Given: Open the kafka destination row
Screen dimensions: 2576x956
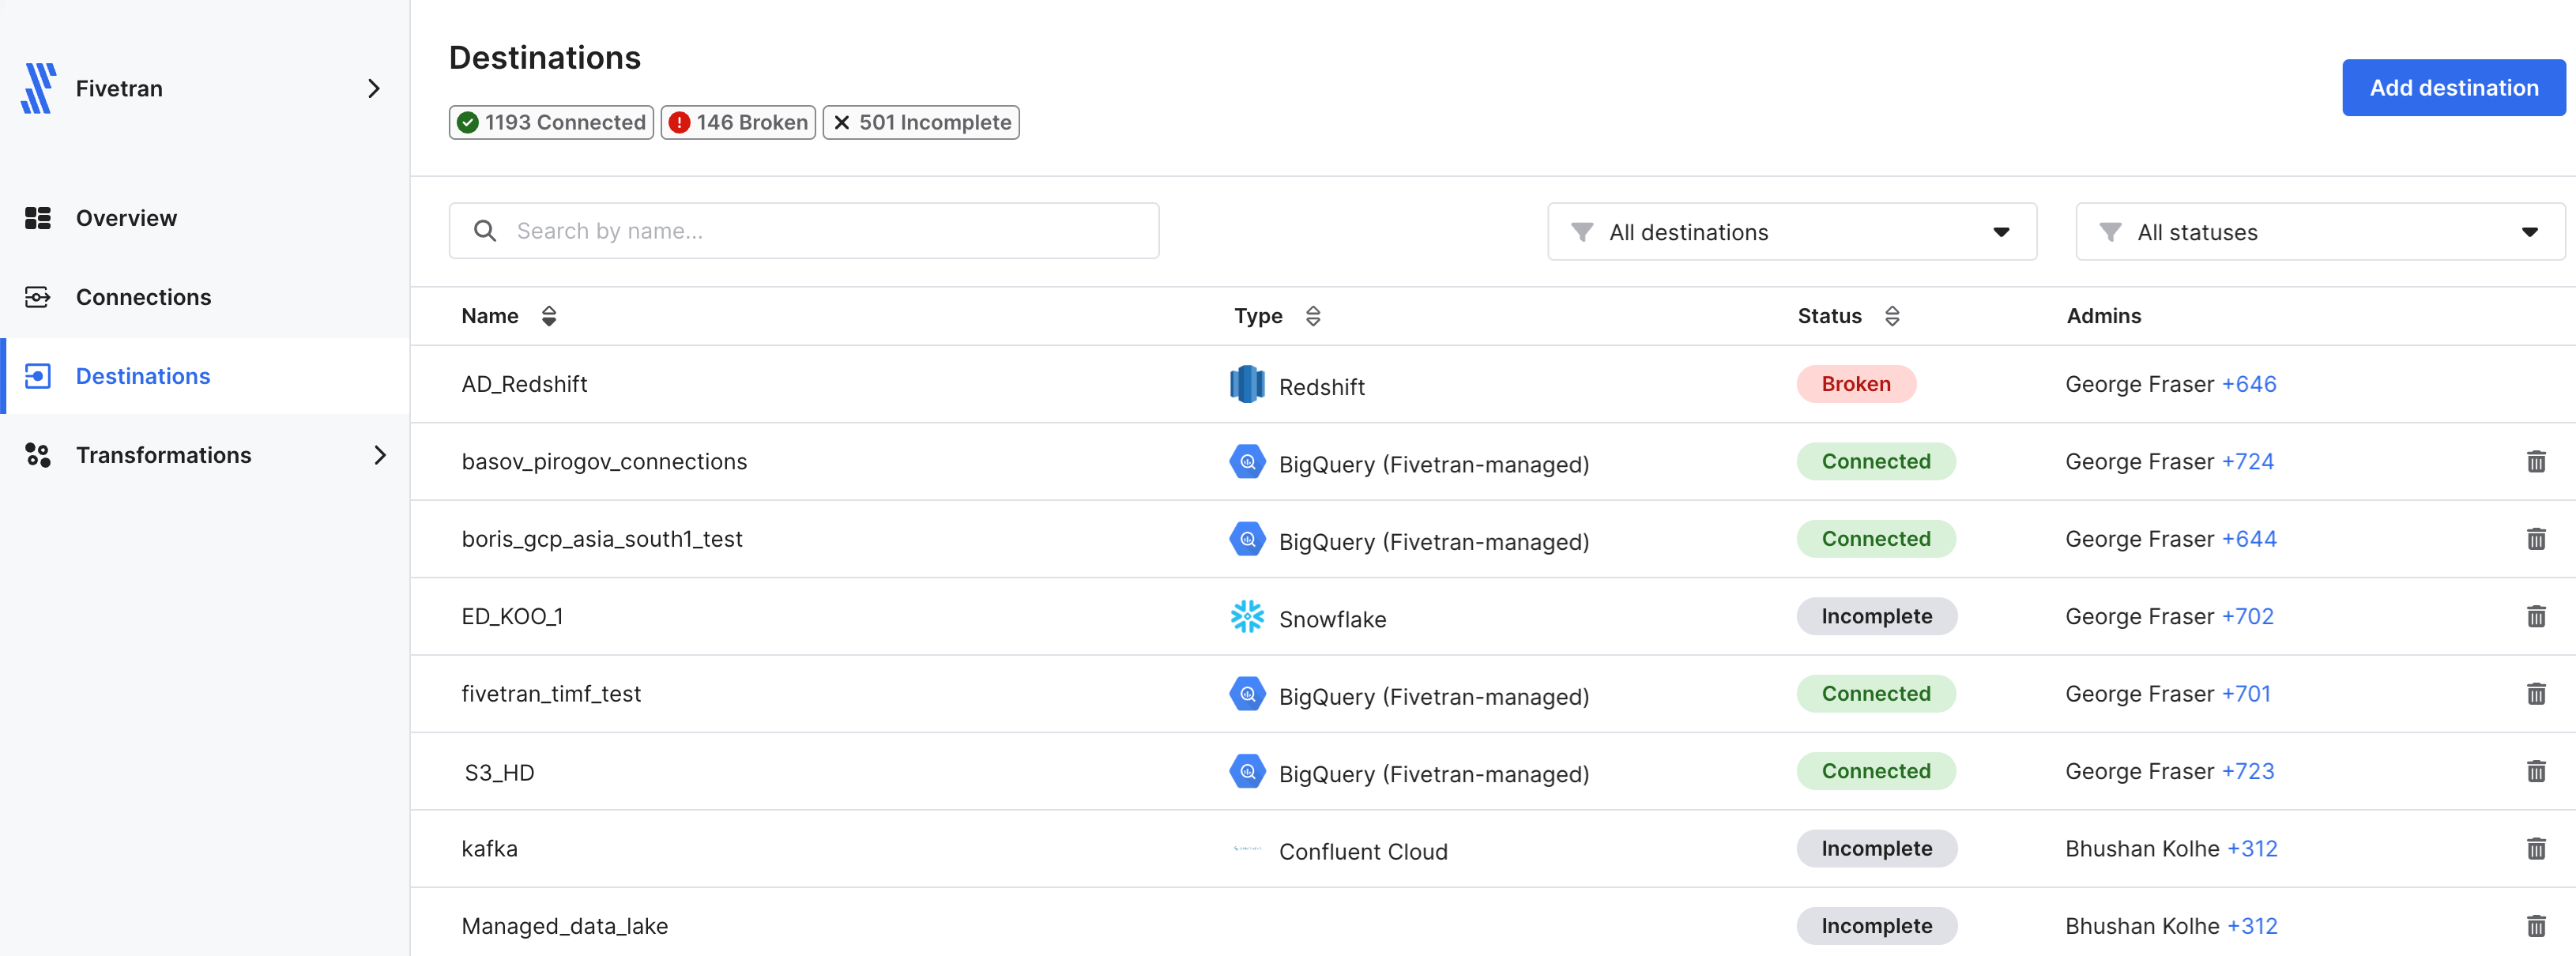Looking at the screenshot, I should [1492, 849].
